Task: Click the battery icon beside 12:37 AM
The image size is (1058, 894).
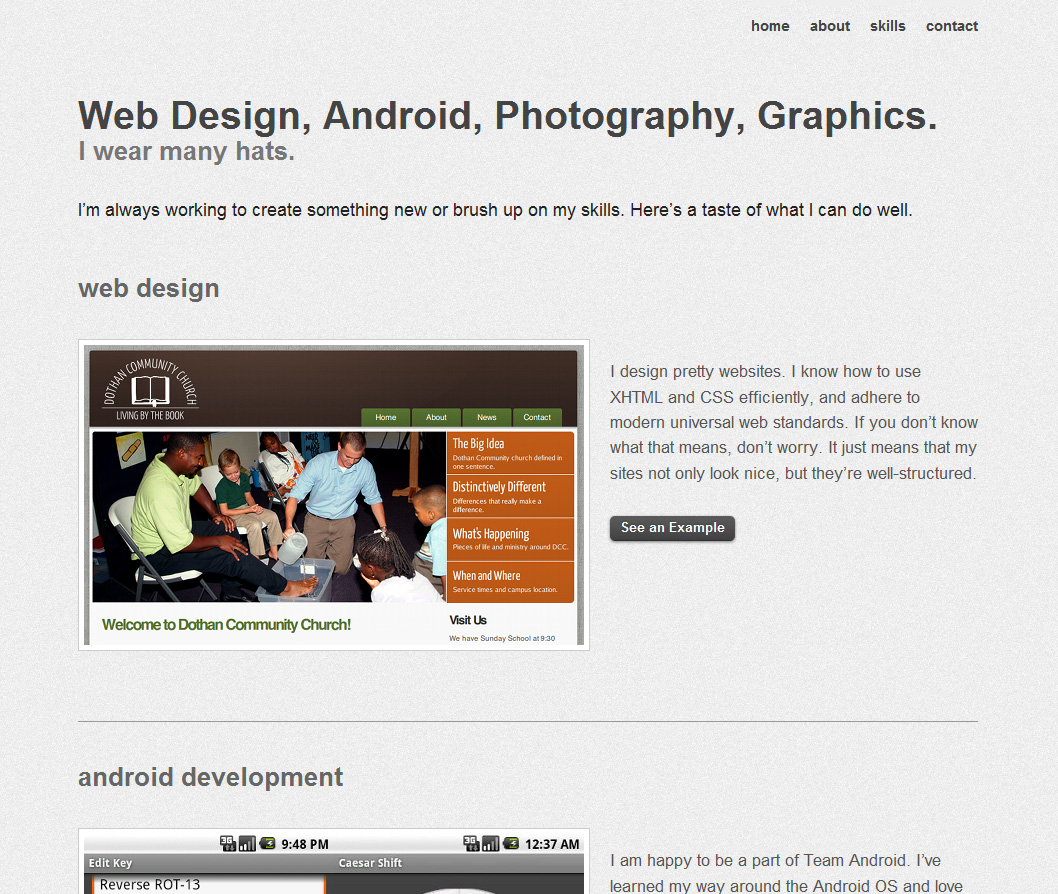Action: coord(511,843)
